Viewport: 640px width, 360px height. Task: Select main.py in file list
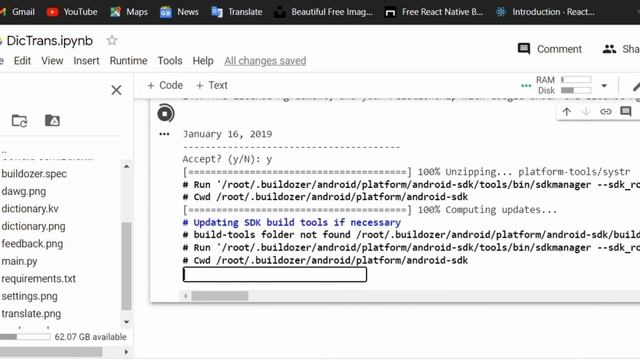pyautogui.click(x=19, y=261)
